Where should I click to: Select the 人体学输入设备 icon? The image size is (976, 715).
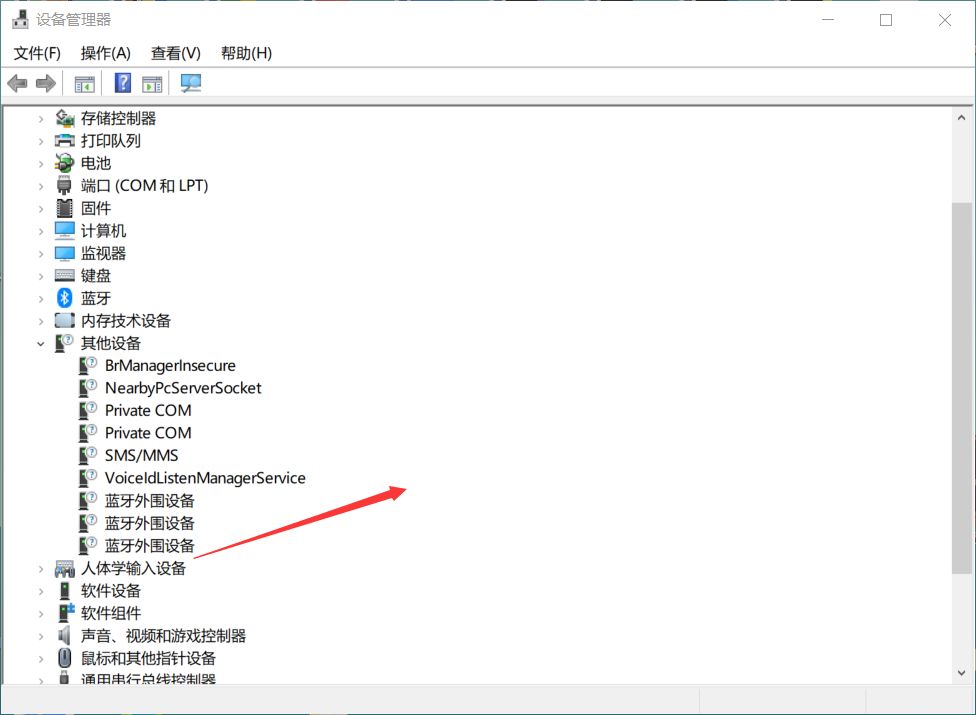coord(65,568)
